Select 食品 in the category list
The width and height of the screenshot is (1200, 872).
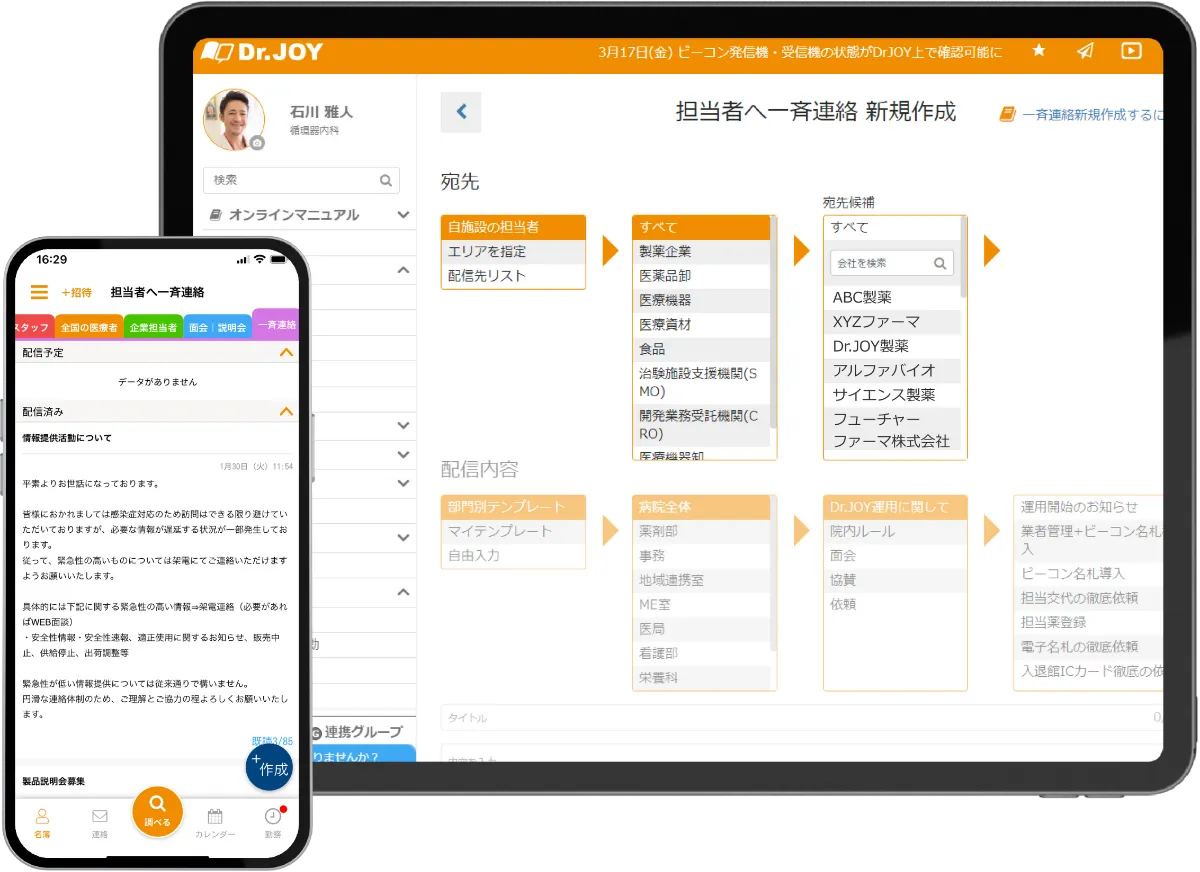coord(701,349)
